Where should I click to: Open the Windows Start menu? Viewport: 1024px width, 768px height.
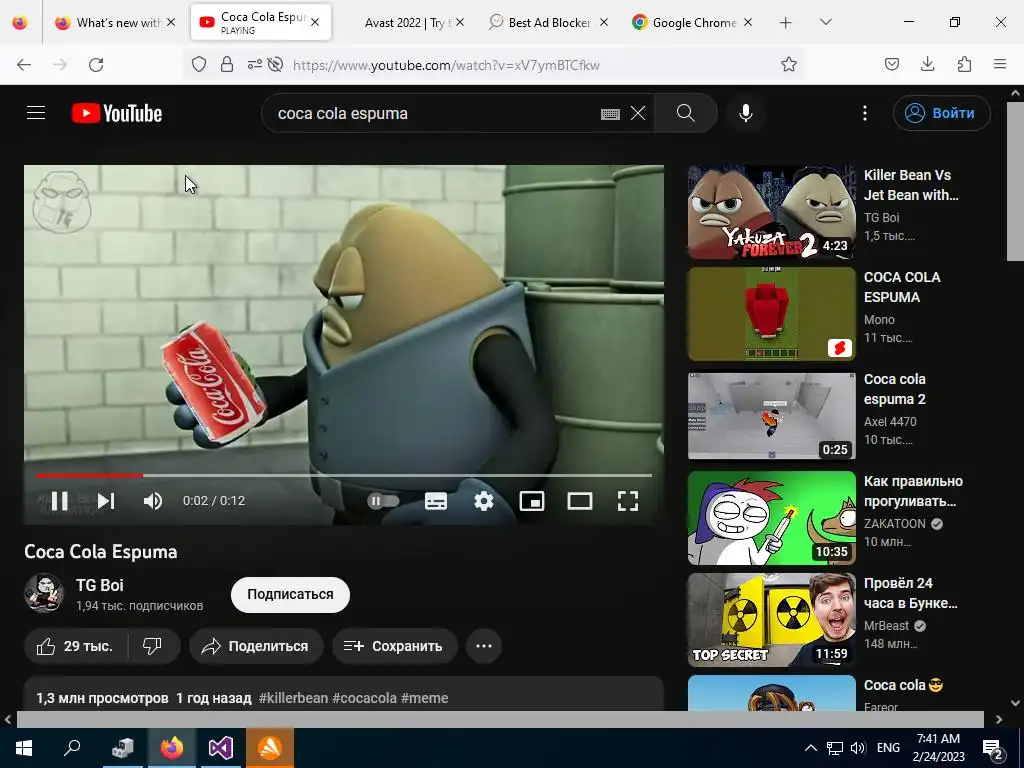(x=24, y=748)
